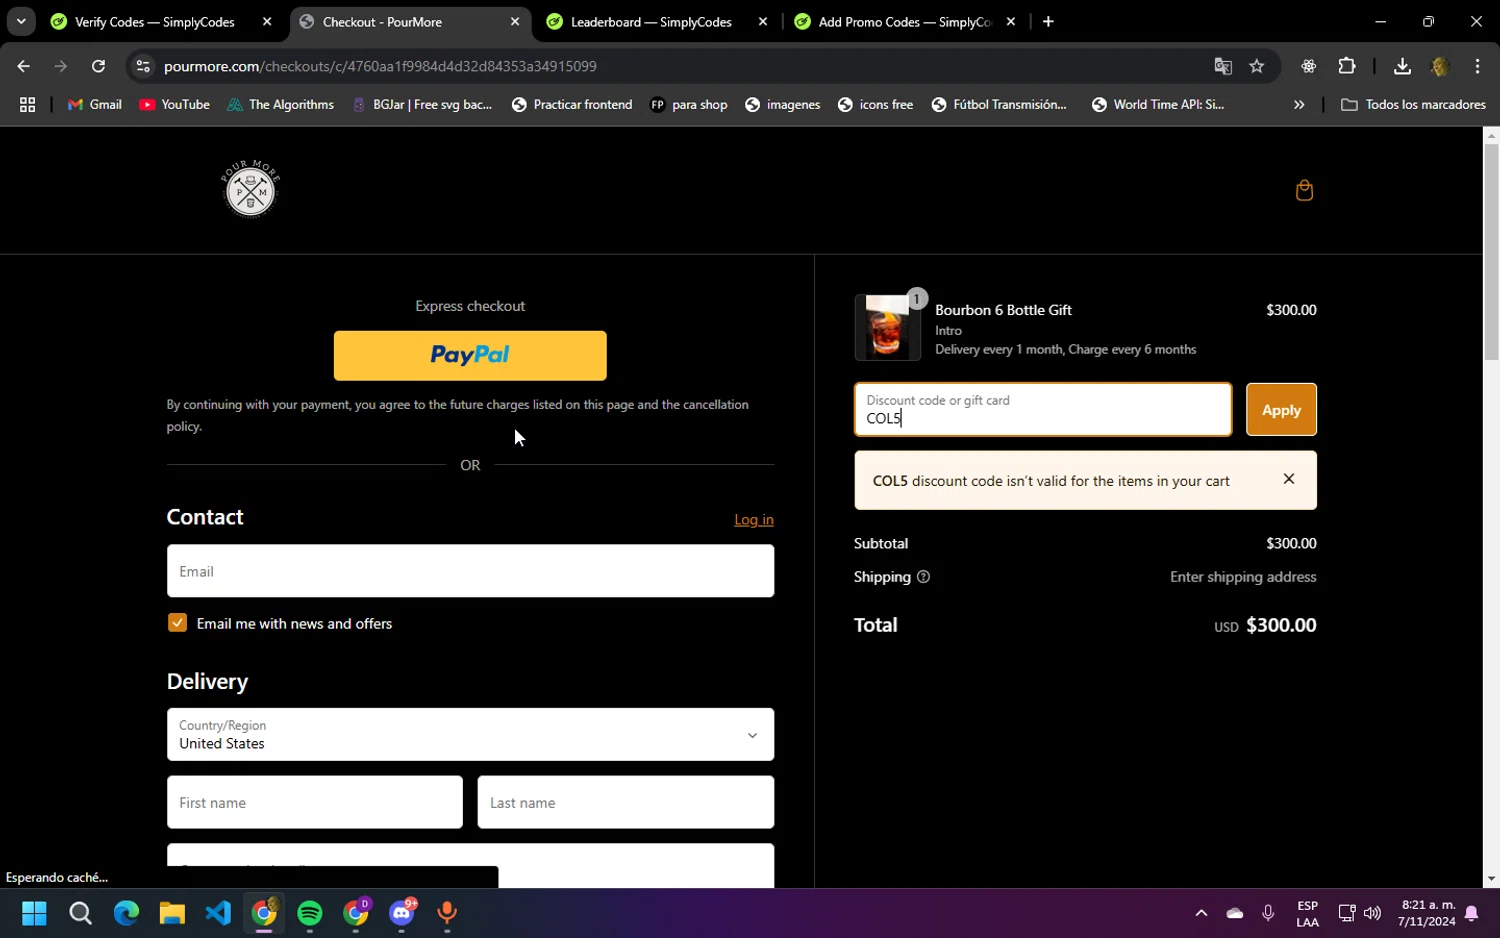Open the browser extensions puzzle icon
Image resolution: width=1500 pixels, height=938 pixels.
pyautogui.click(x=1347, y=66)
